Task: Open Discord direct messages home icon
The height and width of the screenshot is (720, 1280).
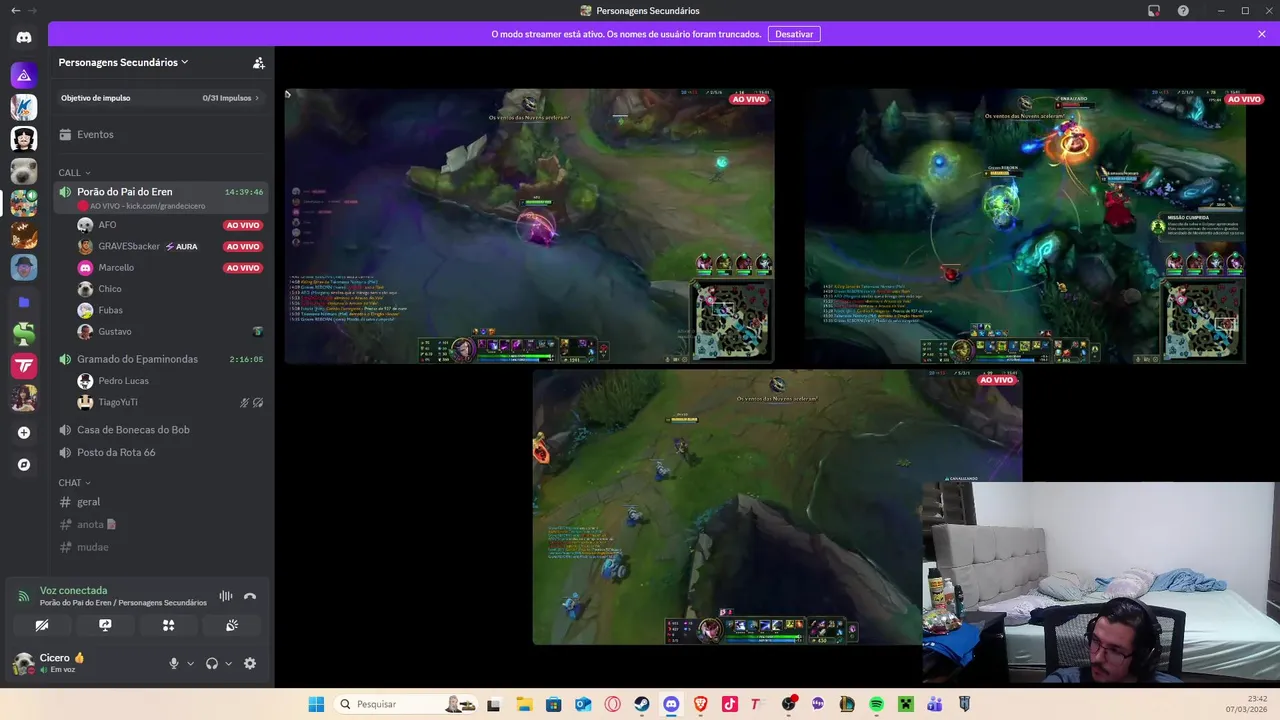Action: [x=24, y=38]
